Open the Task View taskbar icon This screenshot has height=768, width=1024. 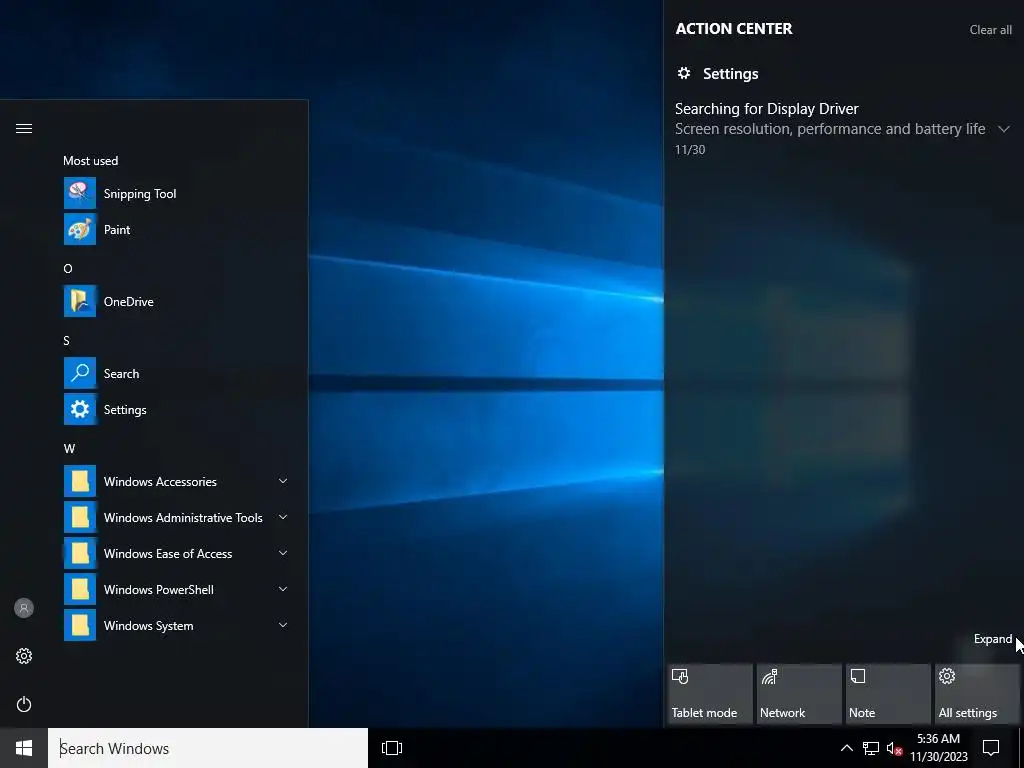(x=392, y=748)
